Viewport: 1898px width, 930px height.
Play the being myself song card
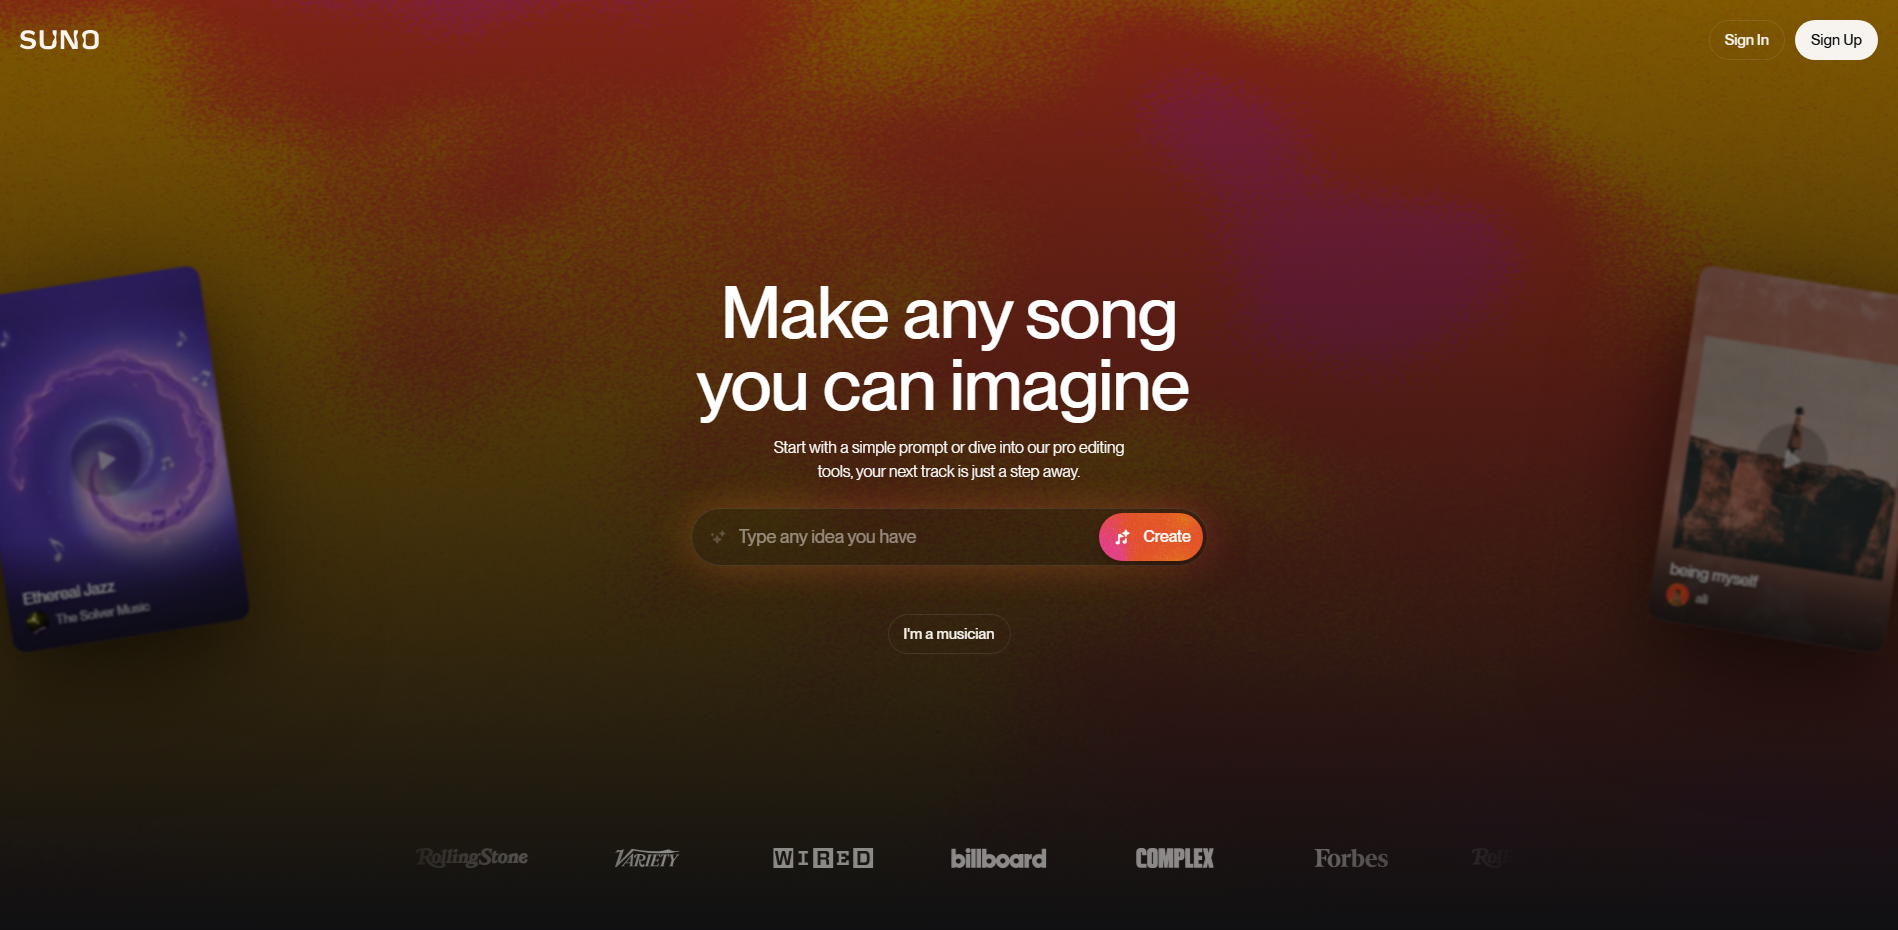pos(1791,458)
